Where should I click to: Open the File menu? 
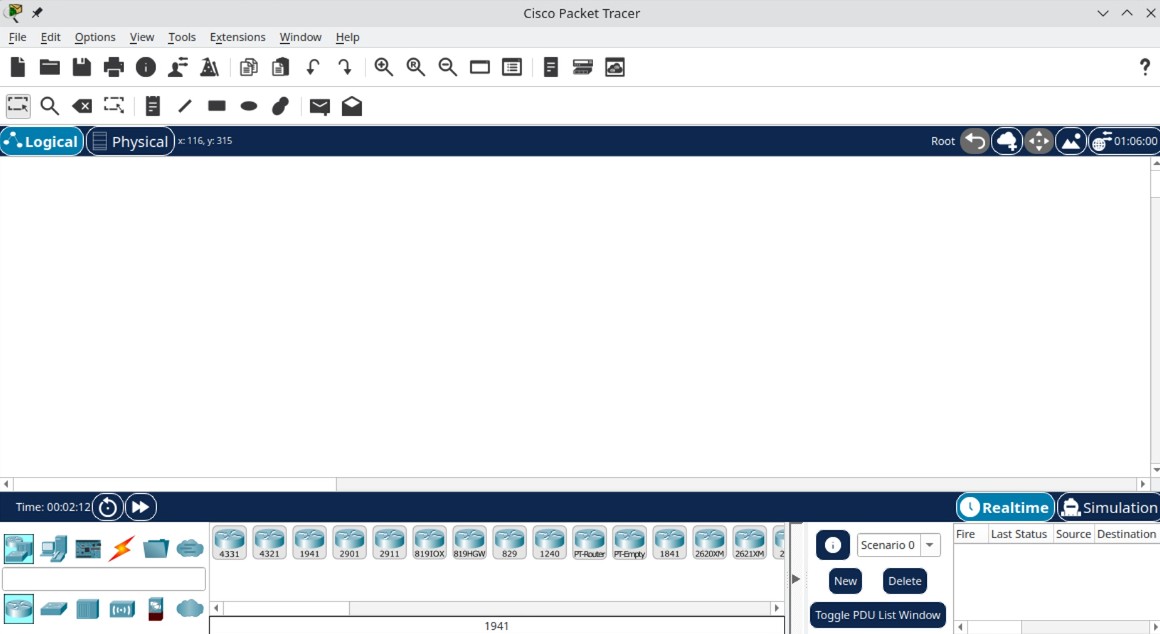[x=17, y=37]
